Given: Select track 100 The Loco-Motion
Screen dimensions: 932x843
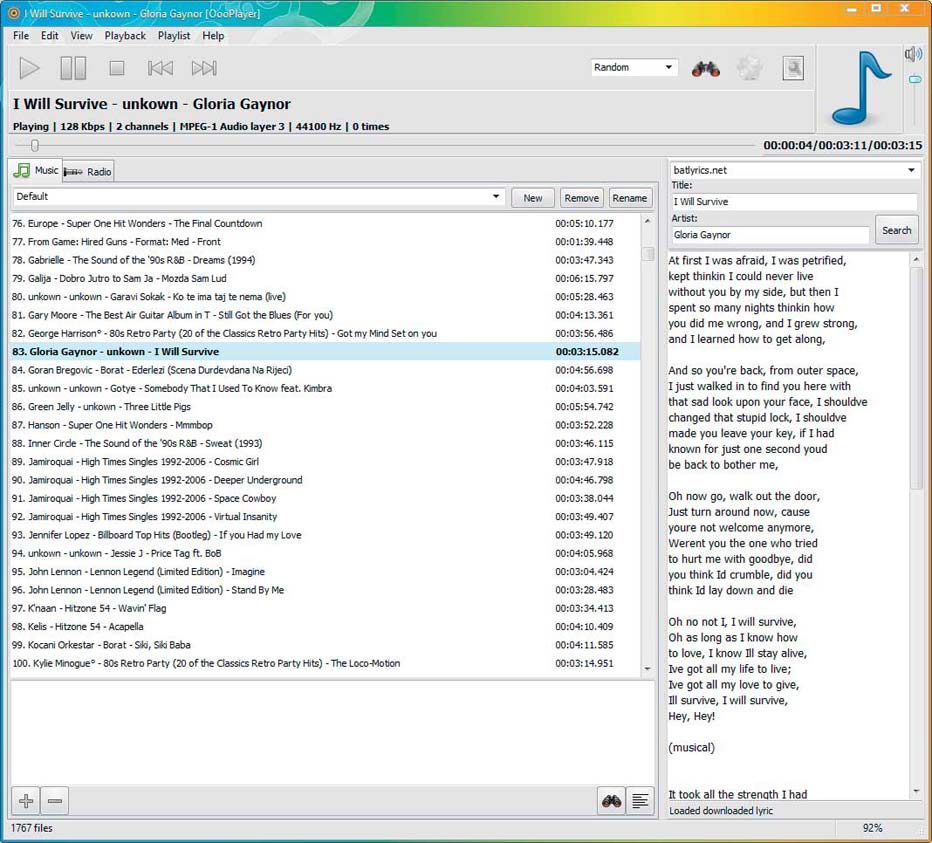Looking at the screenshot, I should tap(325, 663).
